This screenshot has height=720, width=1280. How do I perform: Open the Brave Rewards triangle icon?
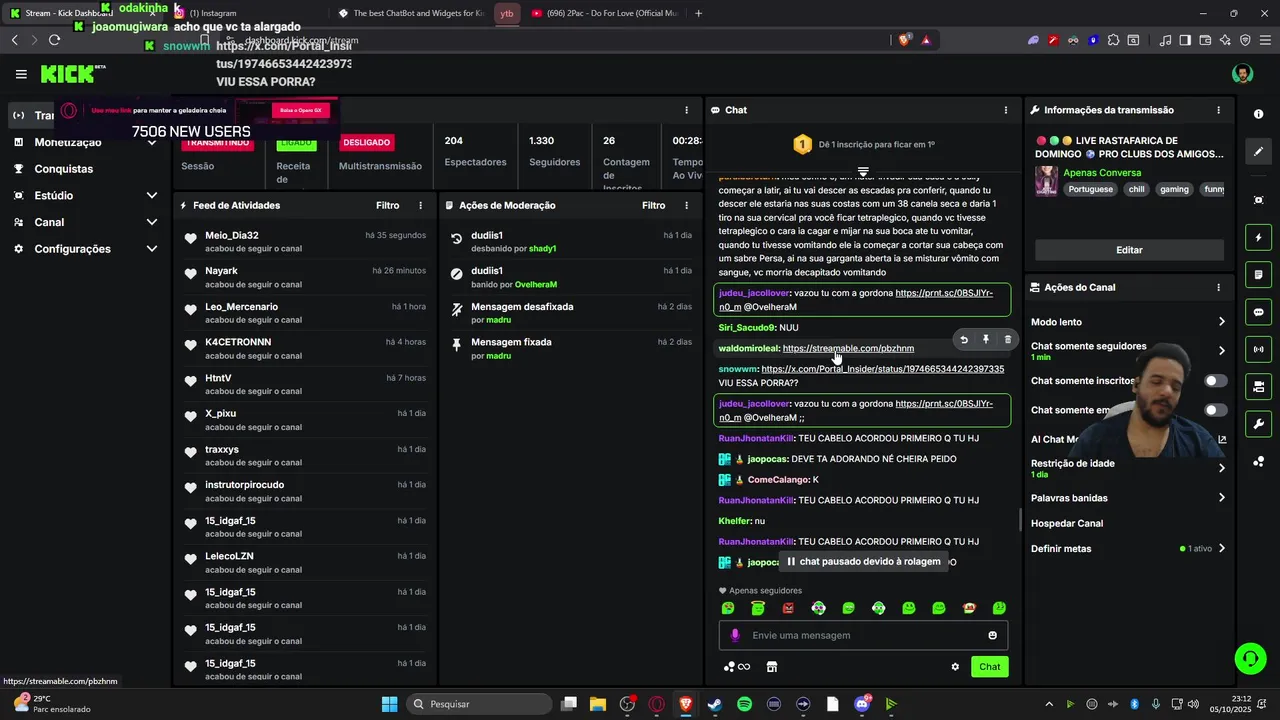point(926,40)
